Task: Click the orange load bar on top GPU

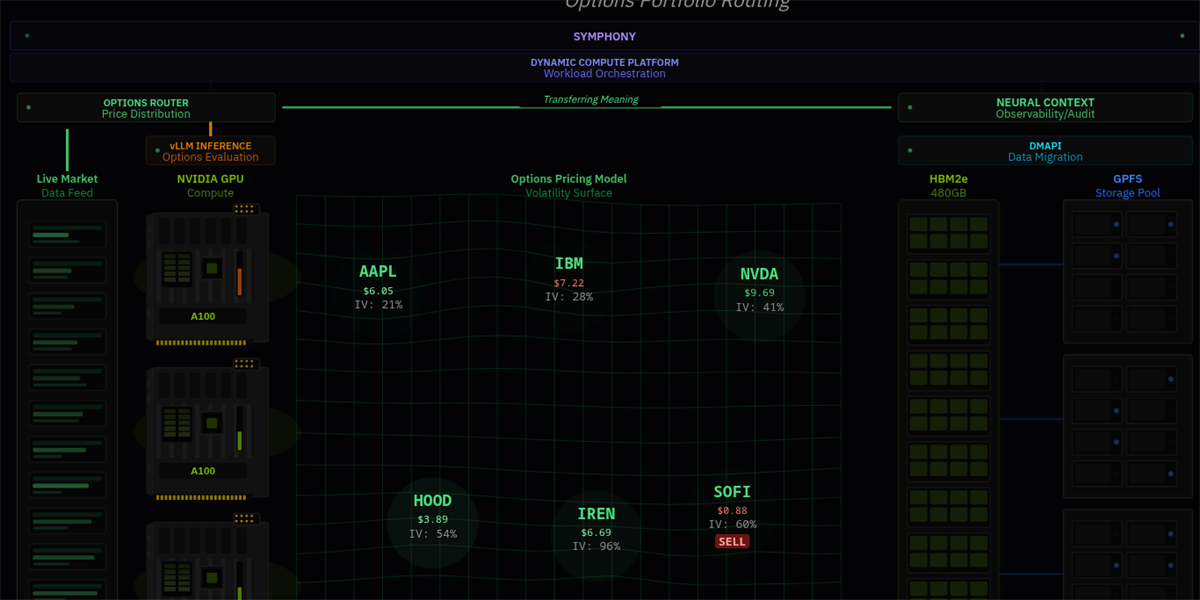Action: click(240, 275)
